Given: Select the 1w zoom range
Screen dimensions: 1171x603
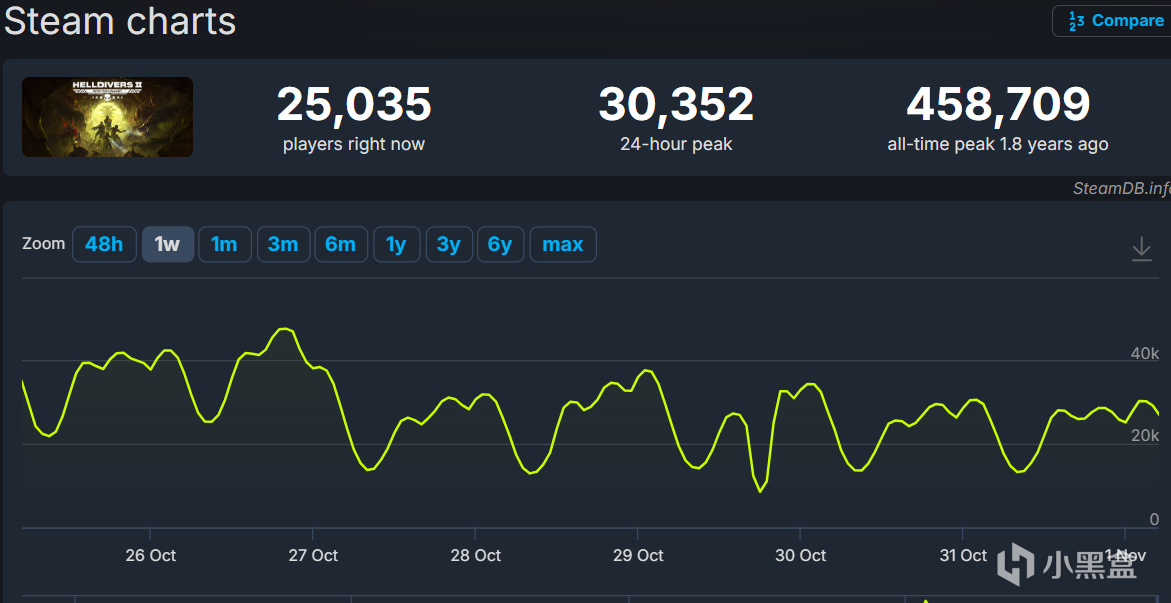Looking at the screenshot, I should pyautogui.click(x=168, y=244).
